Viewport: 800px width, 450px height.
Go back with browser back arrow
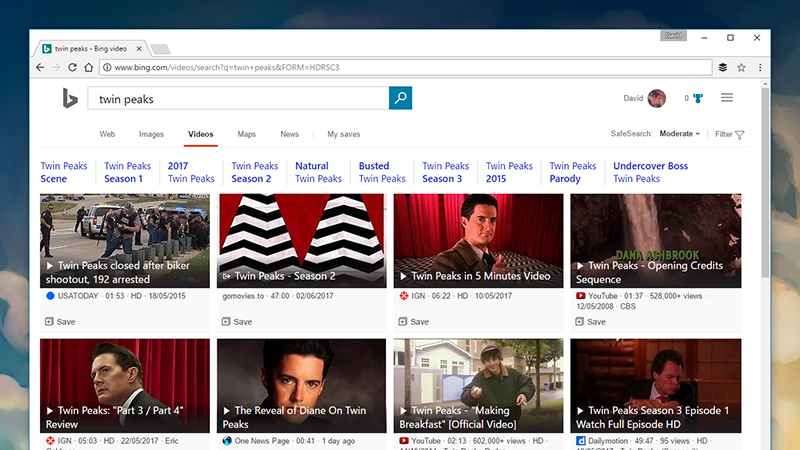40,67
